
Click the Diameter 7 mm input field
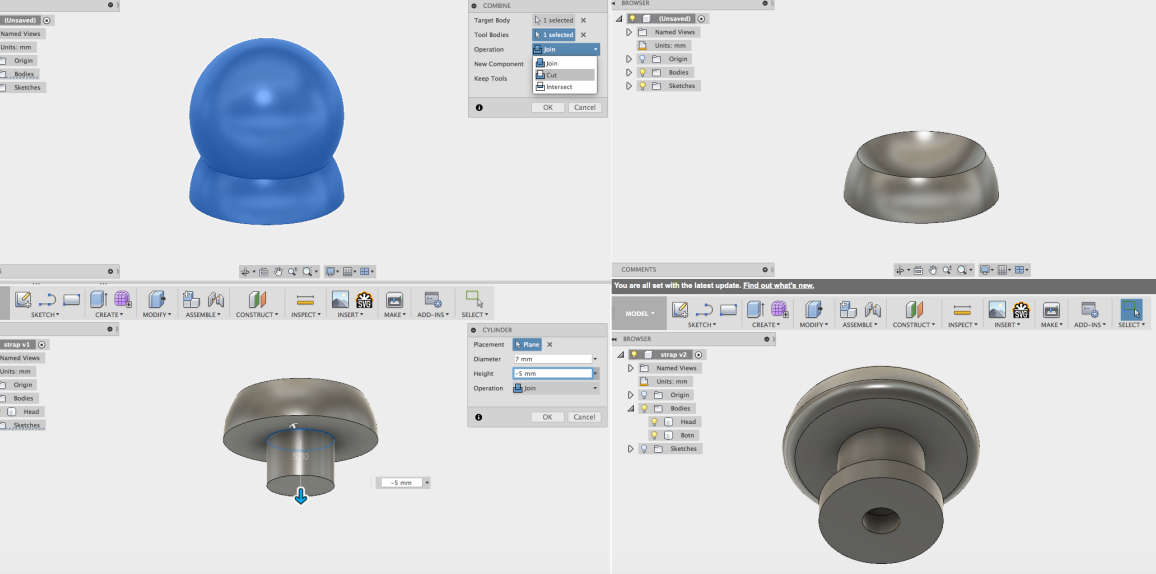click(x=553, y=359)
